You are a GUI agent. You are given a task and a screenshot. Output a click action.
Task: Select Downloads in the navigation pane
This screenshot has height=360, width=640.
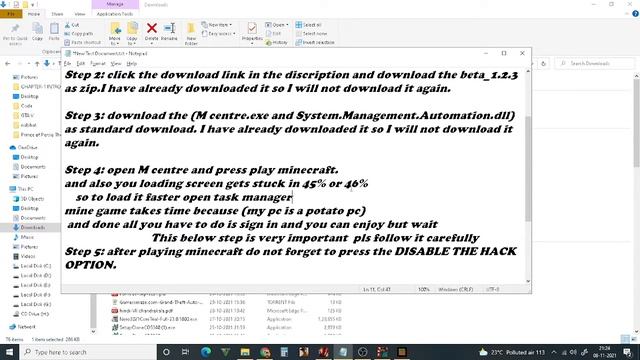pos(29,228)
